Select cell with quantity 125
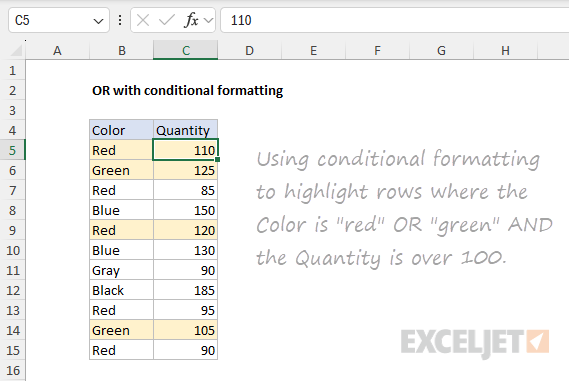This screenshot has width=569, height=381. tap(185, 170)
